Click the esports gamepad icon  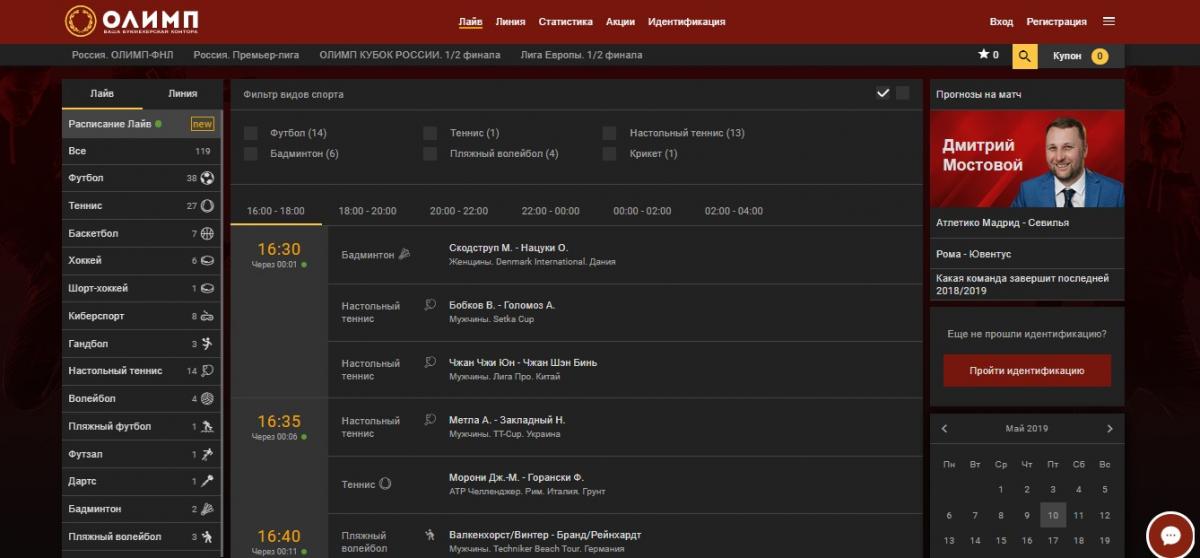tap(207, 316)
